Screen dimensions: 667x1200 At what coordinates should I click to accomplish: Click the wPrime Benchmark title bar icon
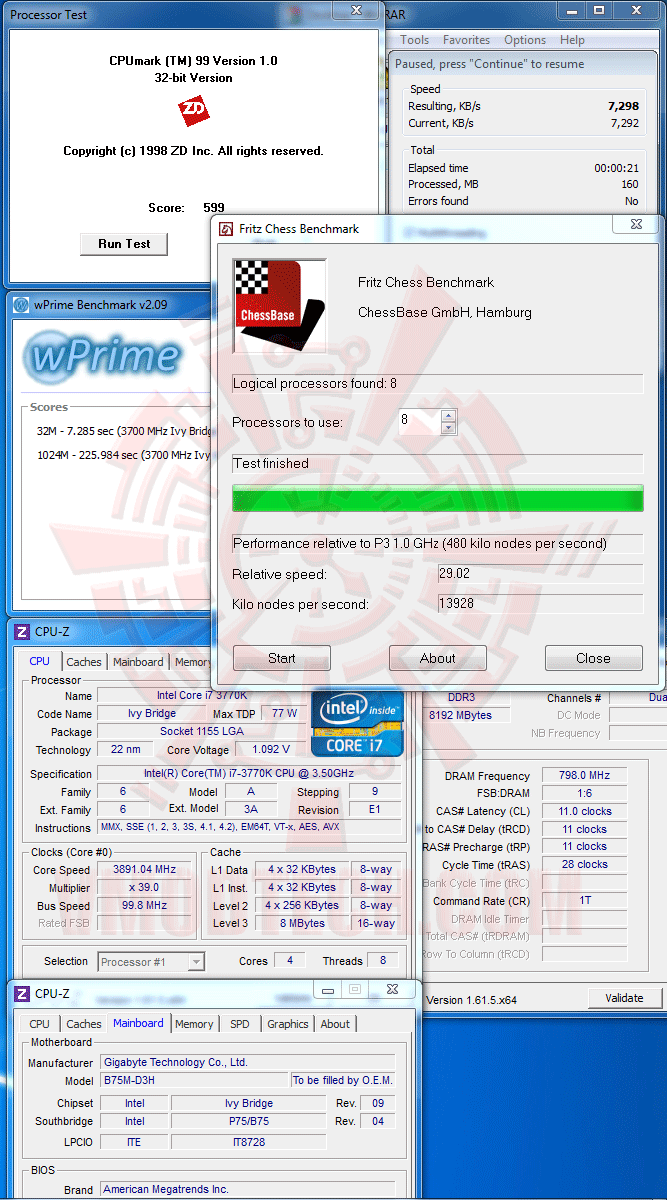22,306
